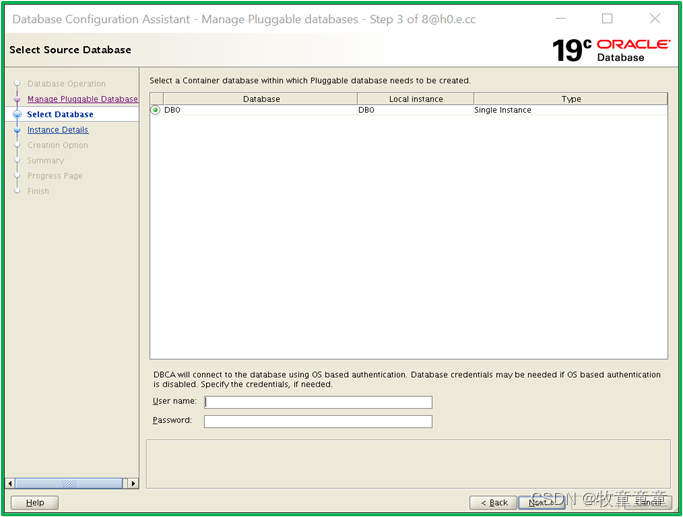
Task: Select the DB0 database radio button
Action: click(x=156, y=110)
